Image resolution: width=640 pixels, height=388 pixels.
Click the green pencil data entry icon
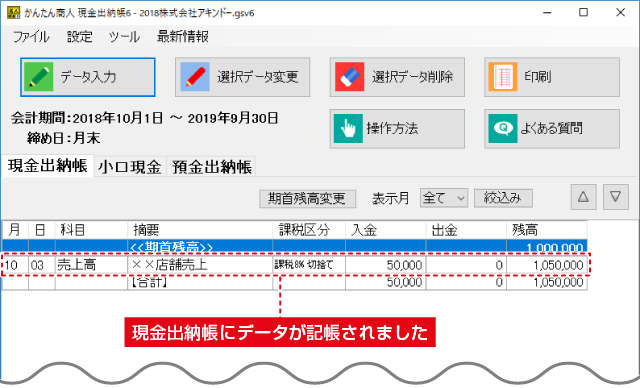click(38, 77)
